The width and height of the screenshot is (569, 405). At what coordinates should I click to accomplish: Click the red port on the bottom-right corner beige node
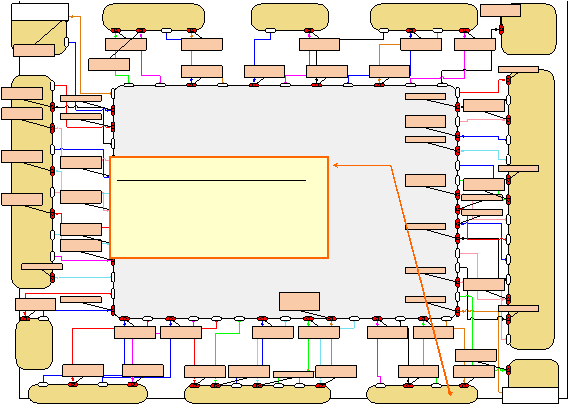(x=508, y=371)
